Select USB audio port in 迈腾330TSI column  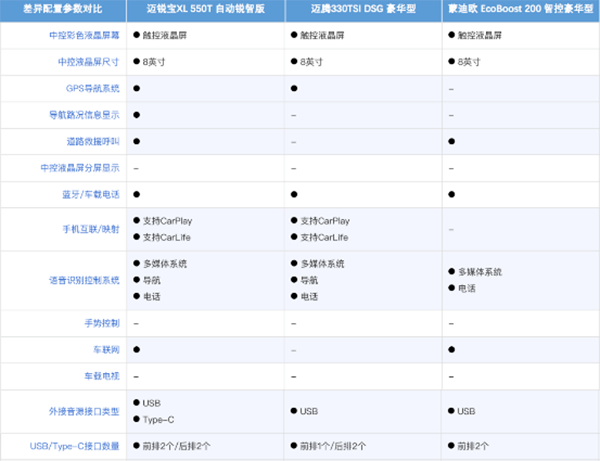pyautogui.click(x=309, y=411)
